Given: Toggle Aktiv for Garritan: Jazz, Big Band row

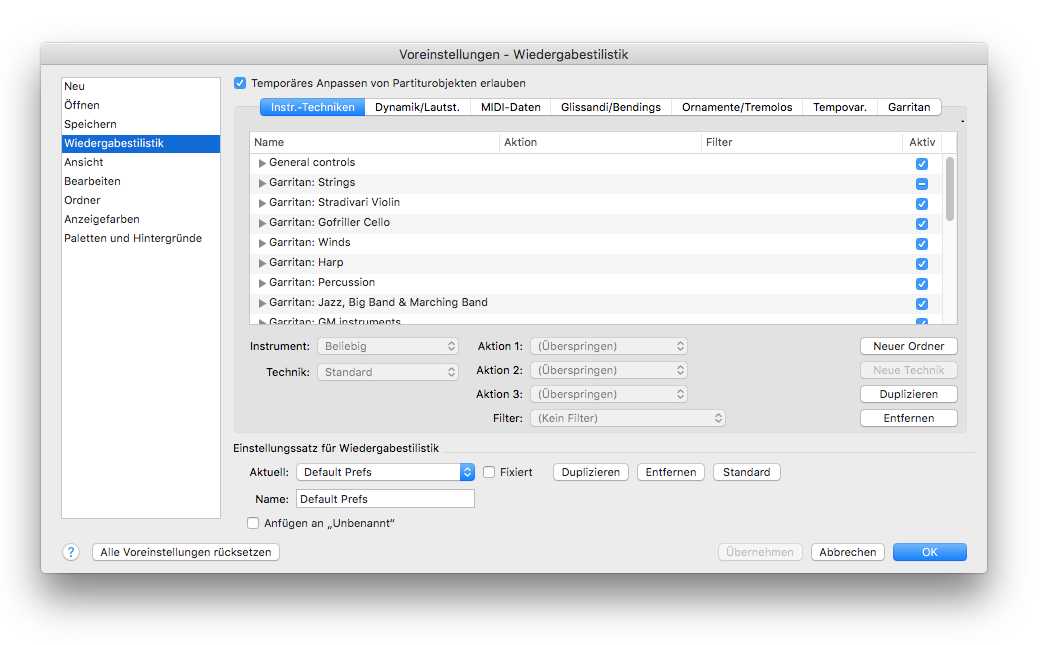Looking at the screenshot, I should point(922,304).
